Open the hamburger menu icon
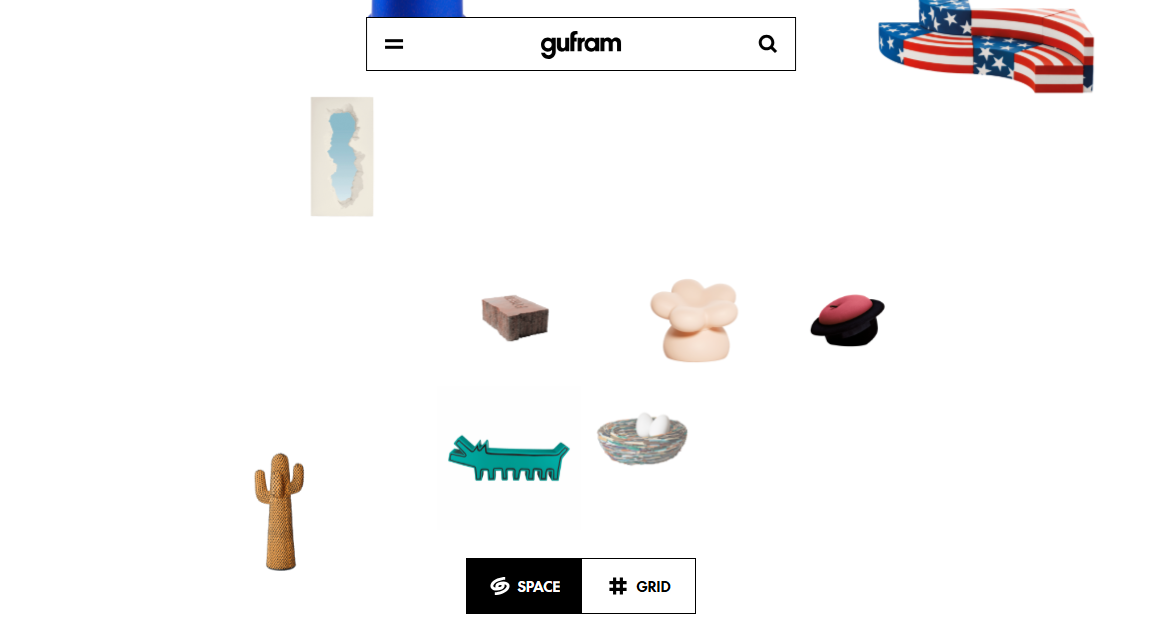This screenshot has width=1150, height=631. coord(394,44)
